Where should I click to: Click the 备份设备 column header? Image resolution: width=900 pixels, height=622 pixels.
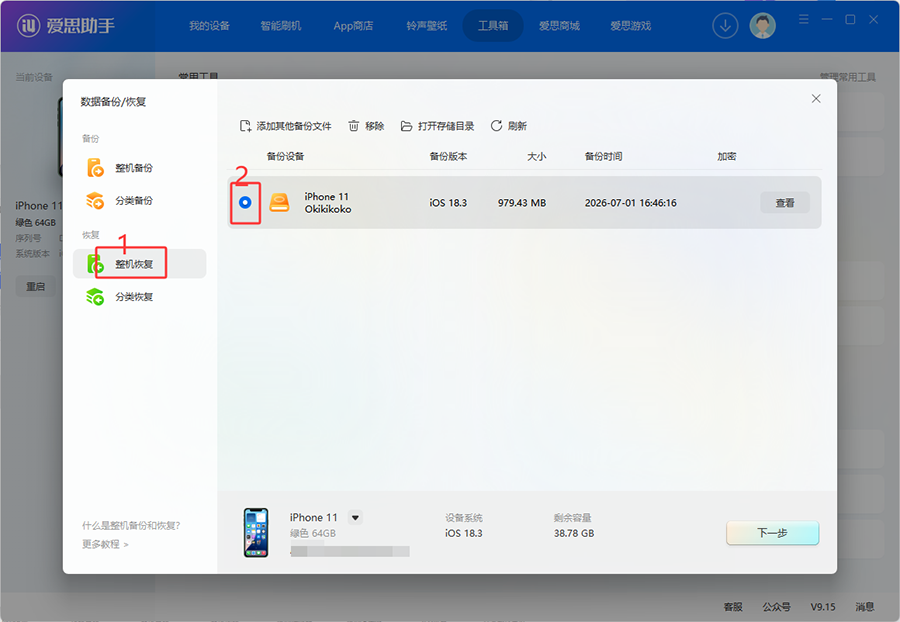point(285,156)
